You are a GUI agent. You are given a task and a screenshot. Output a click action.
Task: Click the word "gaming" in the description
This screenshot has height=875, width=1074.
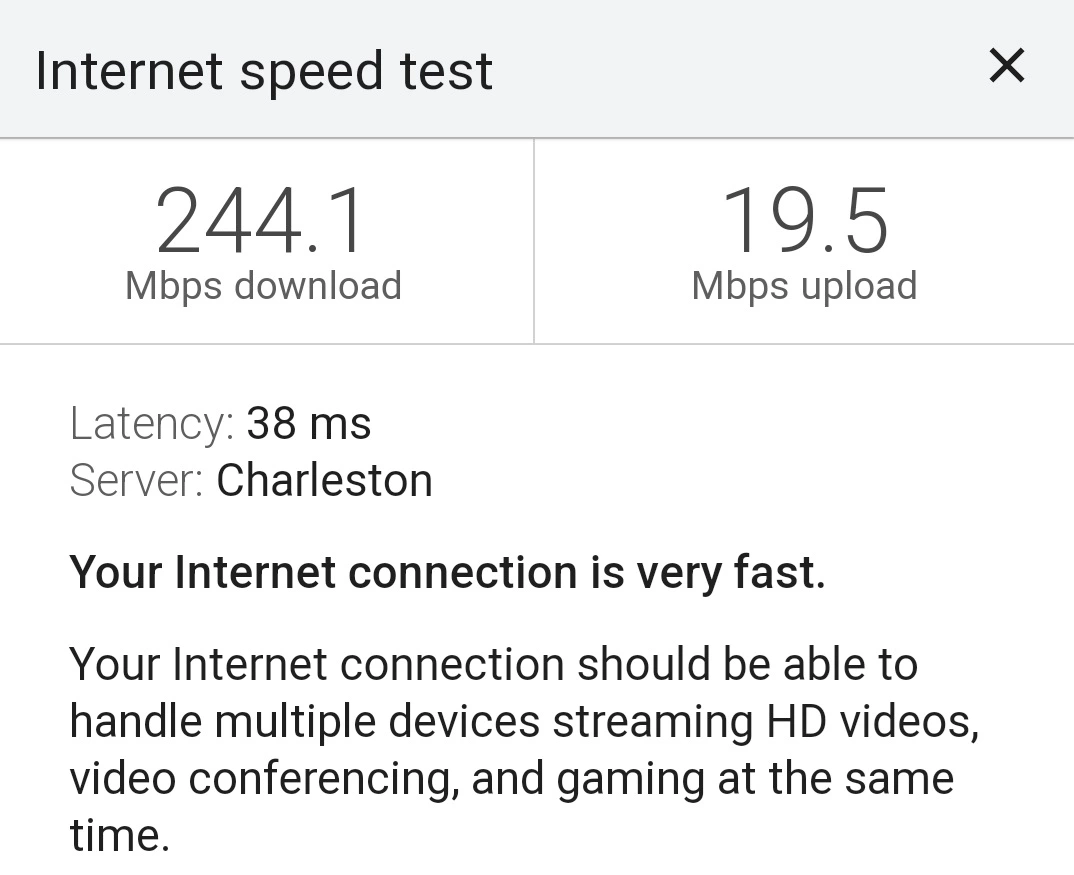pyautogui.click(x=630, y=780)
